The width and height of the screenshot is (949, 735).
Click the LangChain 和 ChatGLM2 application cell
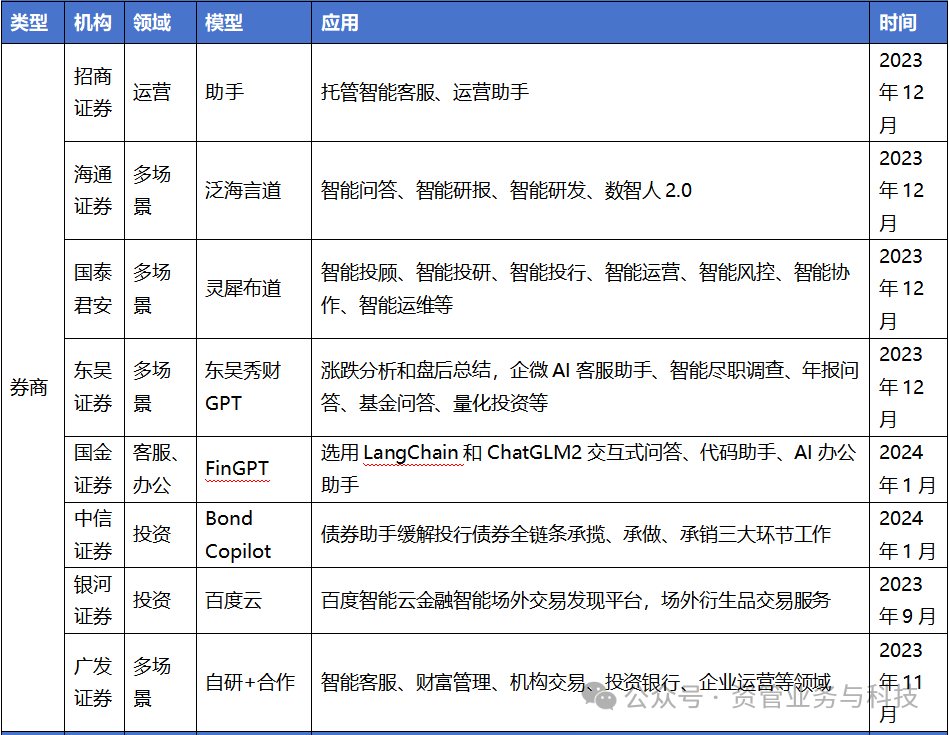[591, 469]
